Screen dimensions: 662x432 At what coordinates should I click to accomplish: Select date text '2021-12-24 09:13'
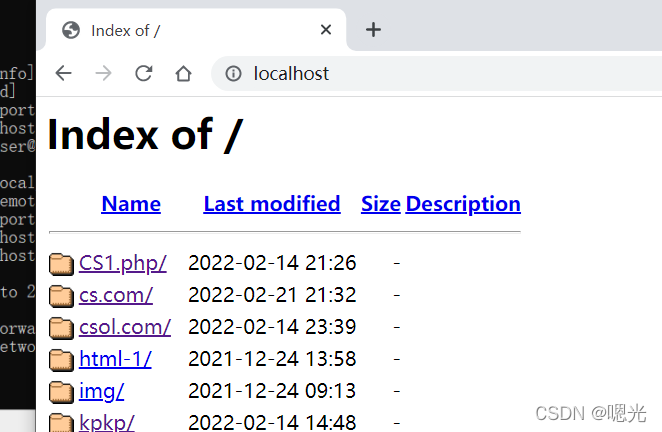(x=272, y=391)
